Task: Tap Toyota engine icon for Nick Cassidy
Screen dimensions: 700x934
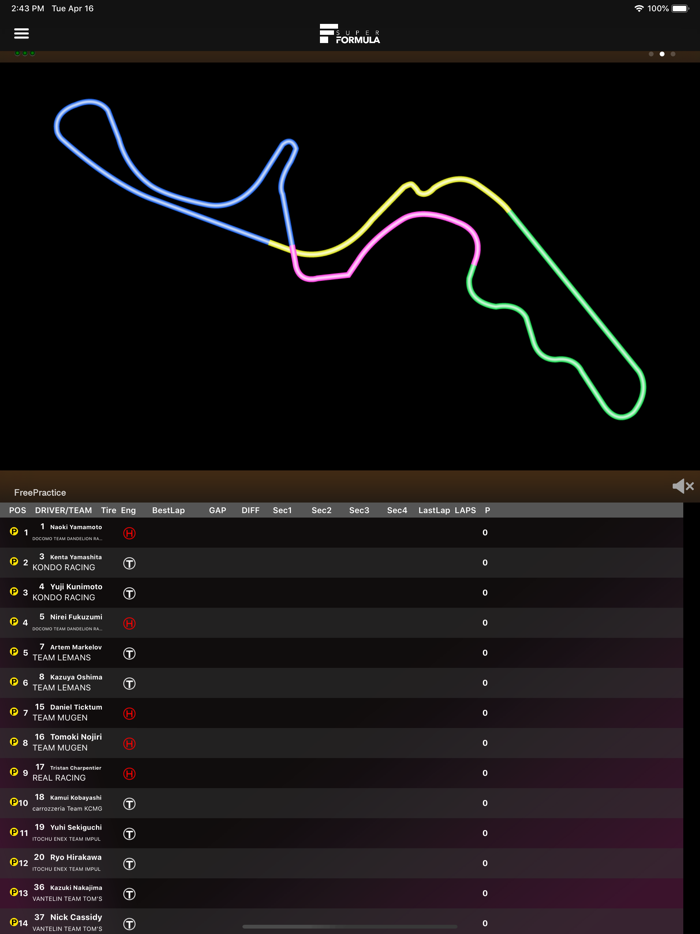Action: pyautogui.click(x=129, y=924)
